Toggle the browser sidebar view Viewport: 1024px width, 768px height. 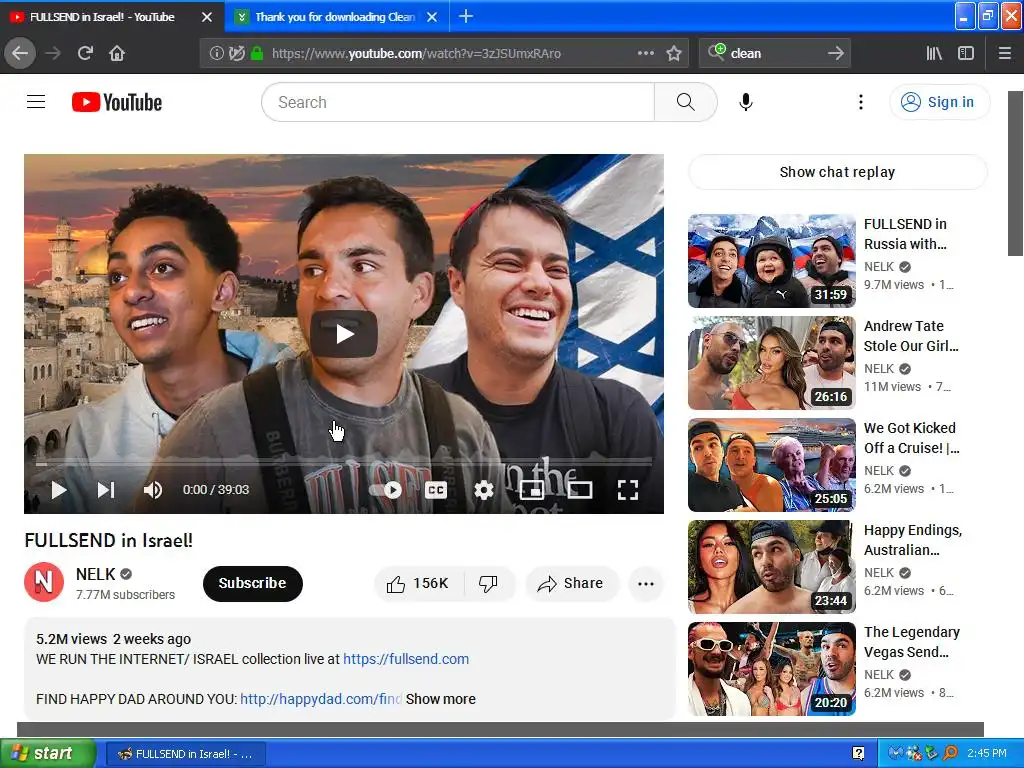click(966, 53)
